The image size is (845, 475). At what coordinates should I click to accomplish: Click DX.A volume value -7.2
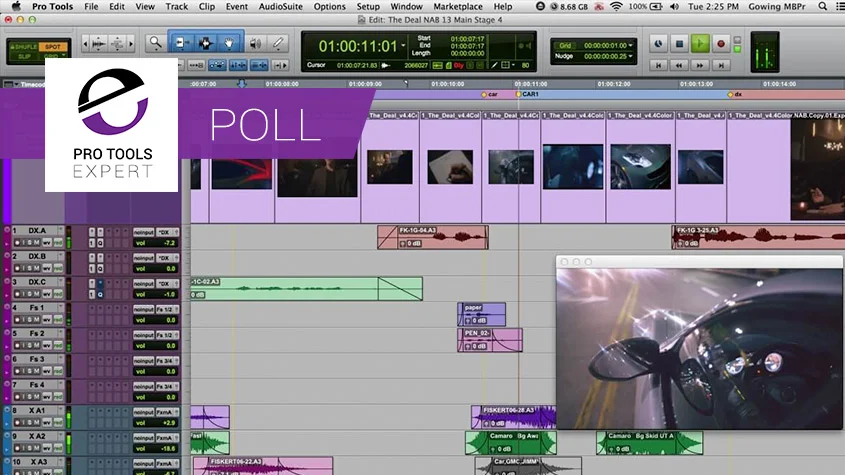[x=169, y=243]
